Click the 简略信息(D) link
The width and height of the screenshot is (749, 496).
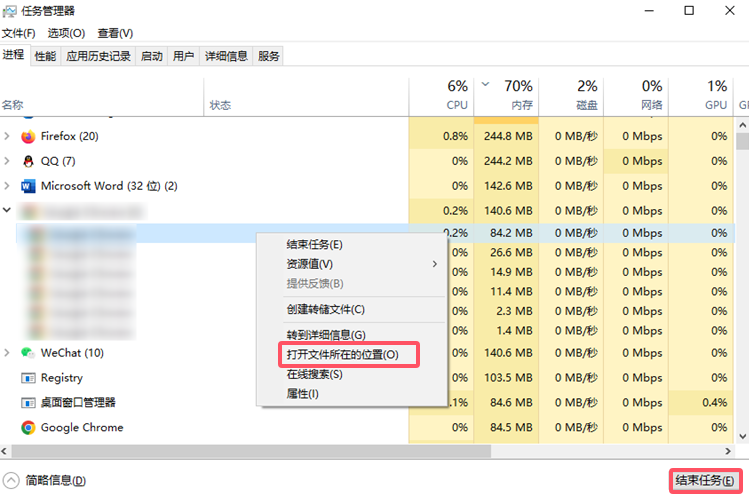click(55, 480)
